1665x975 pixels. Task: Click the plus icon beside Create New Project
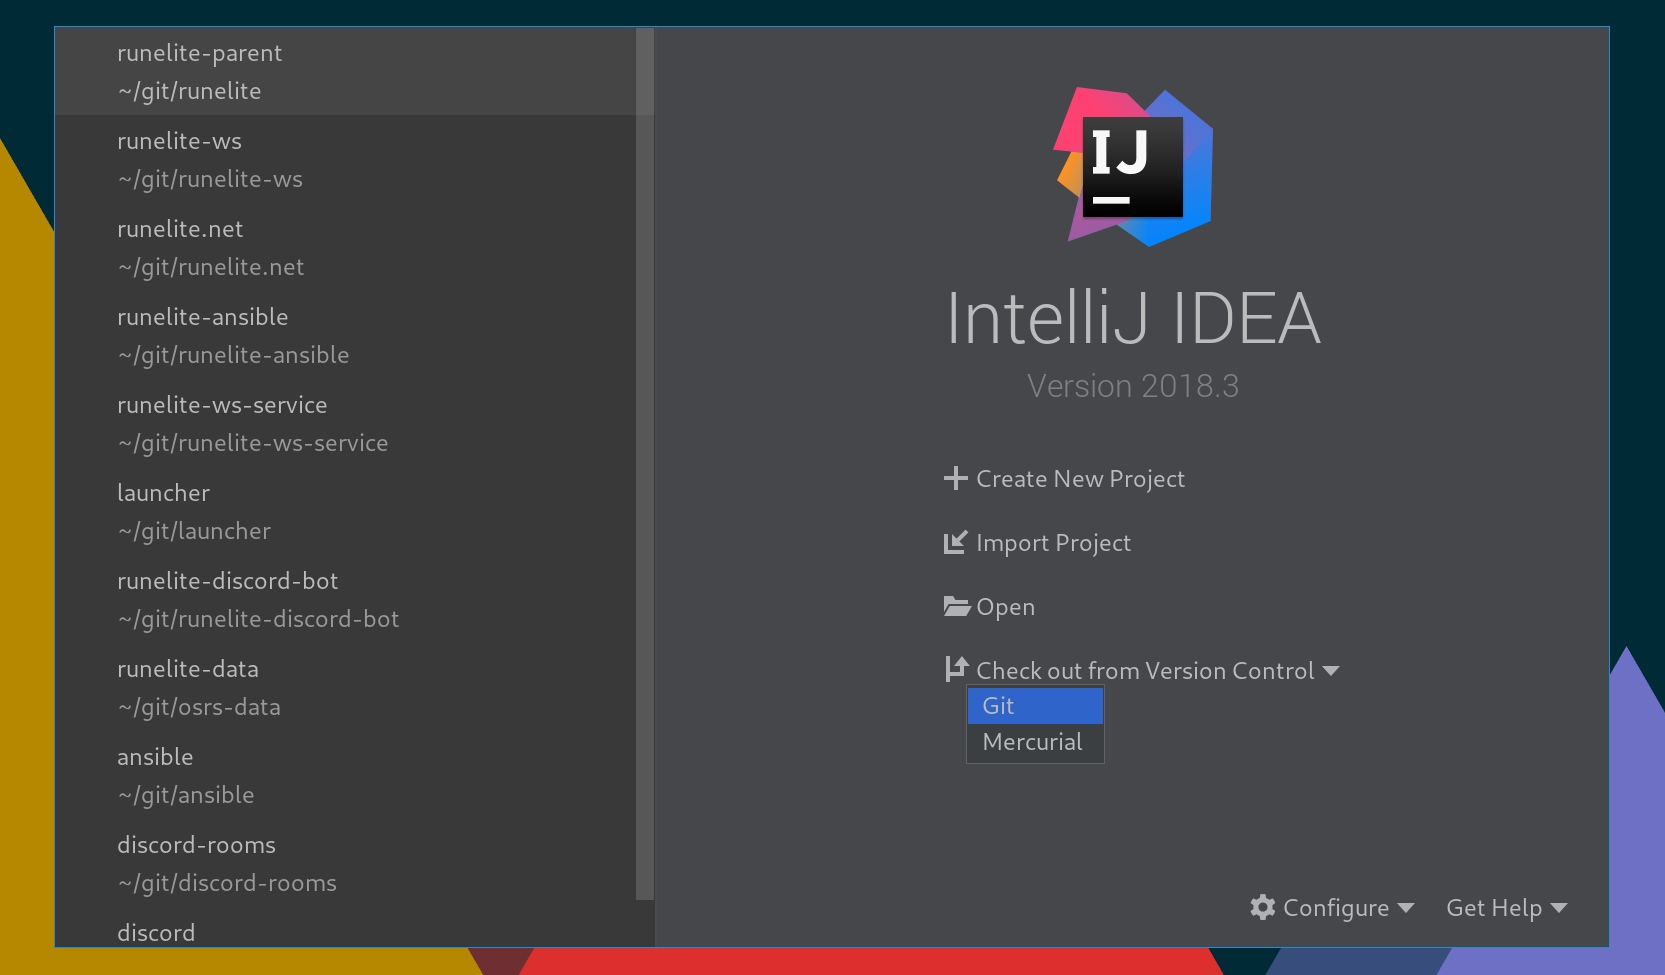955,478
